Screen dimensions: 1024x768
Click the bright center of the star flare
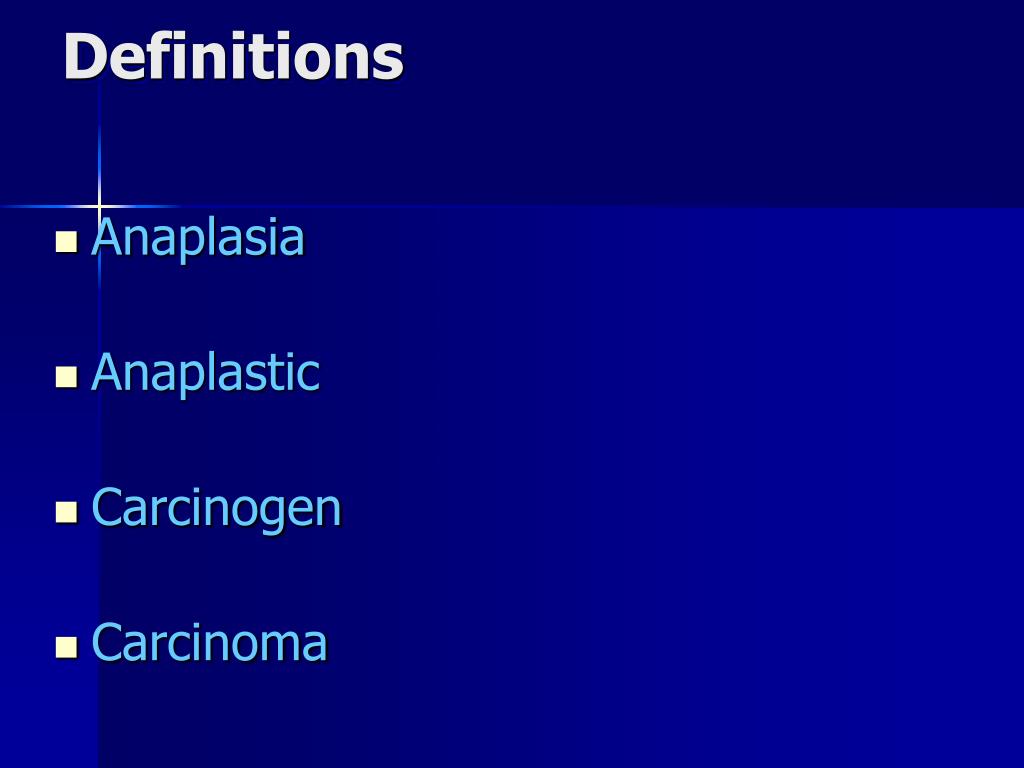[99, 206]
